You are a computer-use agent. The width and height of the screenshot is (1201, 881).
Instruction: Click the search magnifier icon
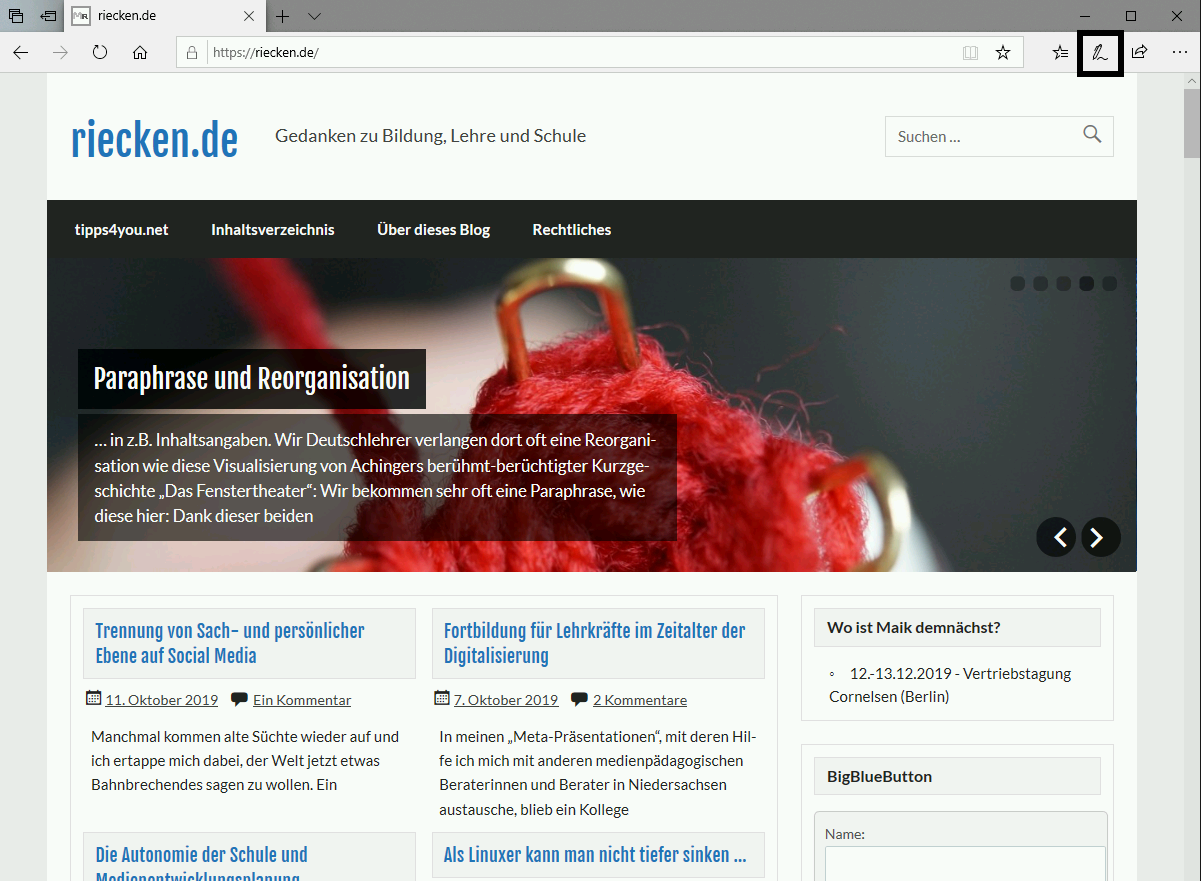1092,135
